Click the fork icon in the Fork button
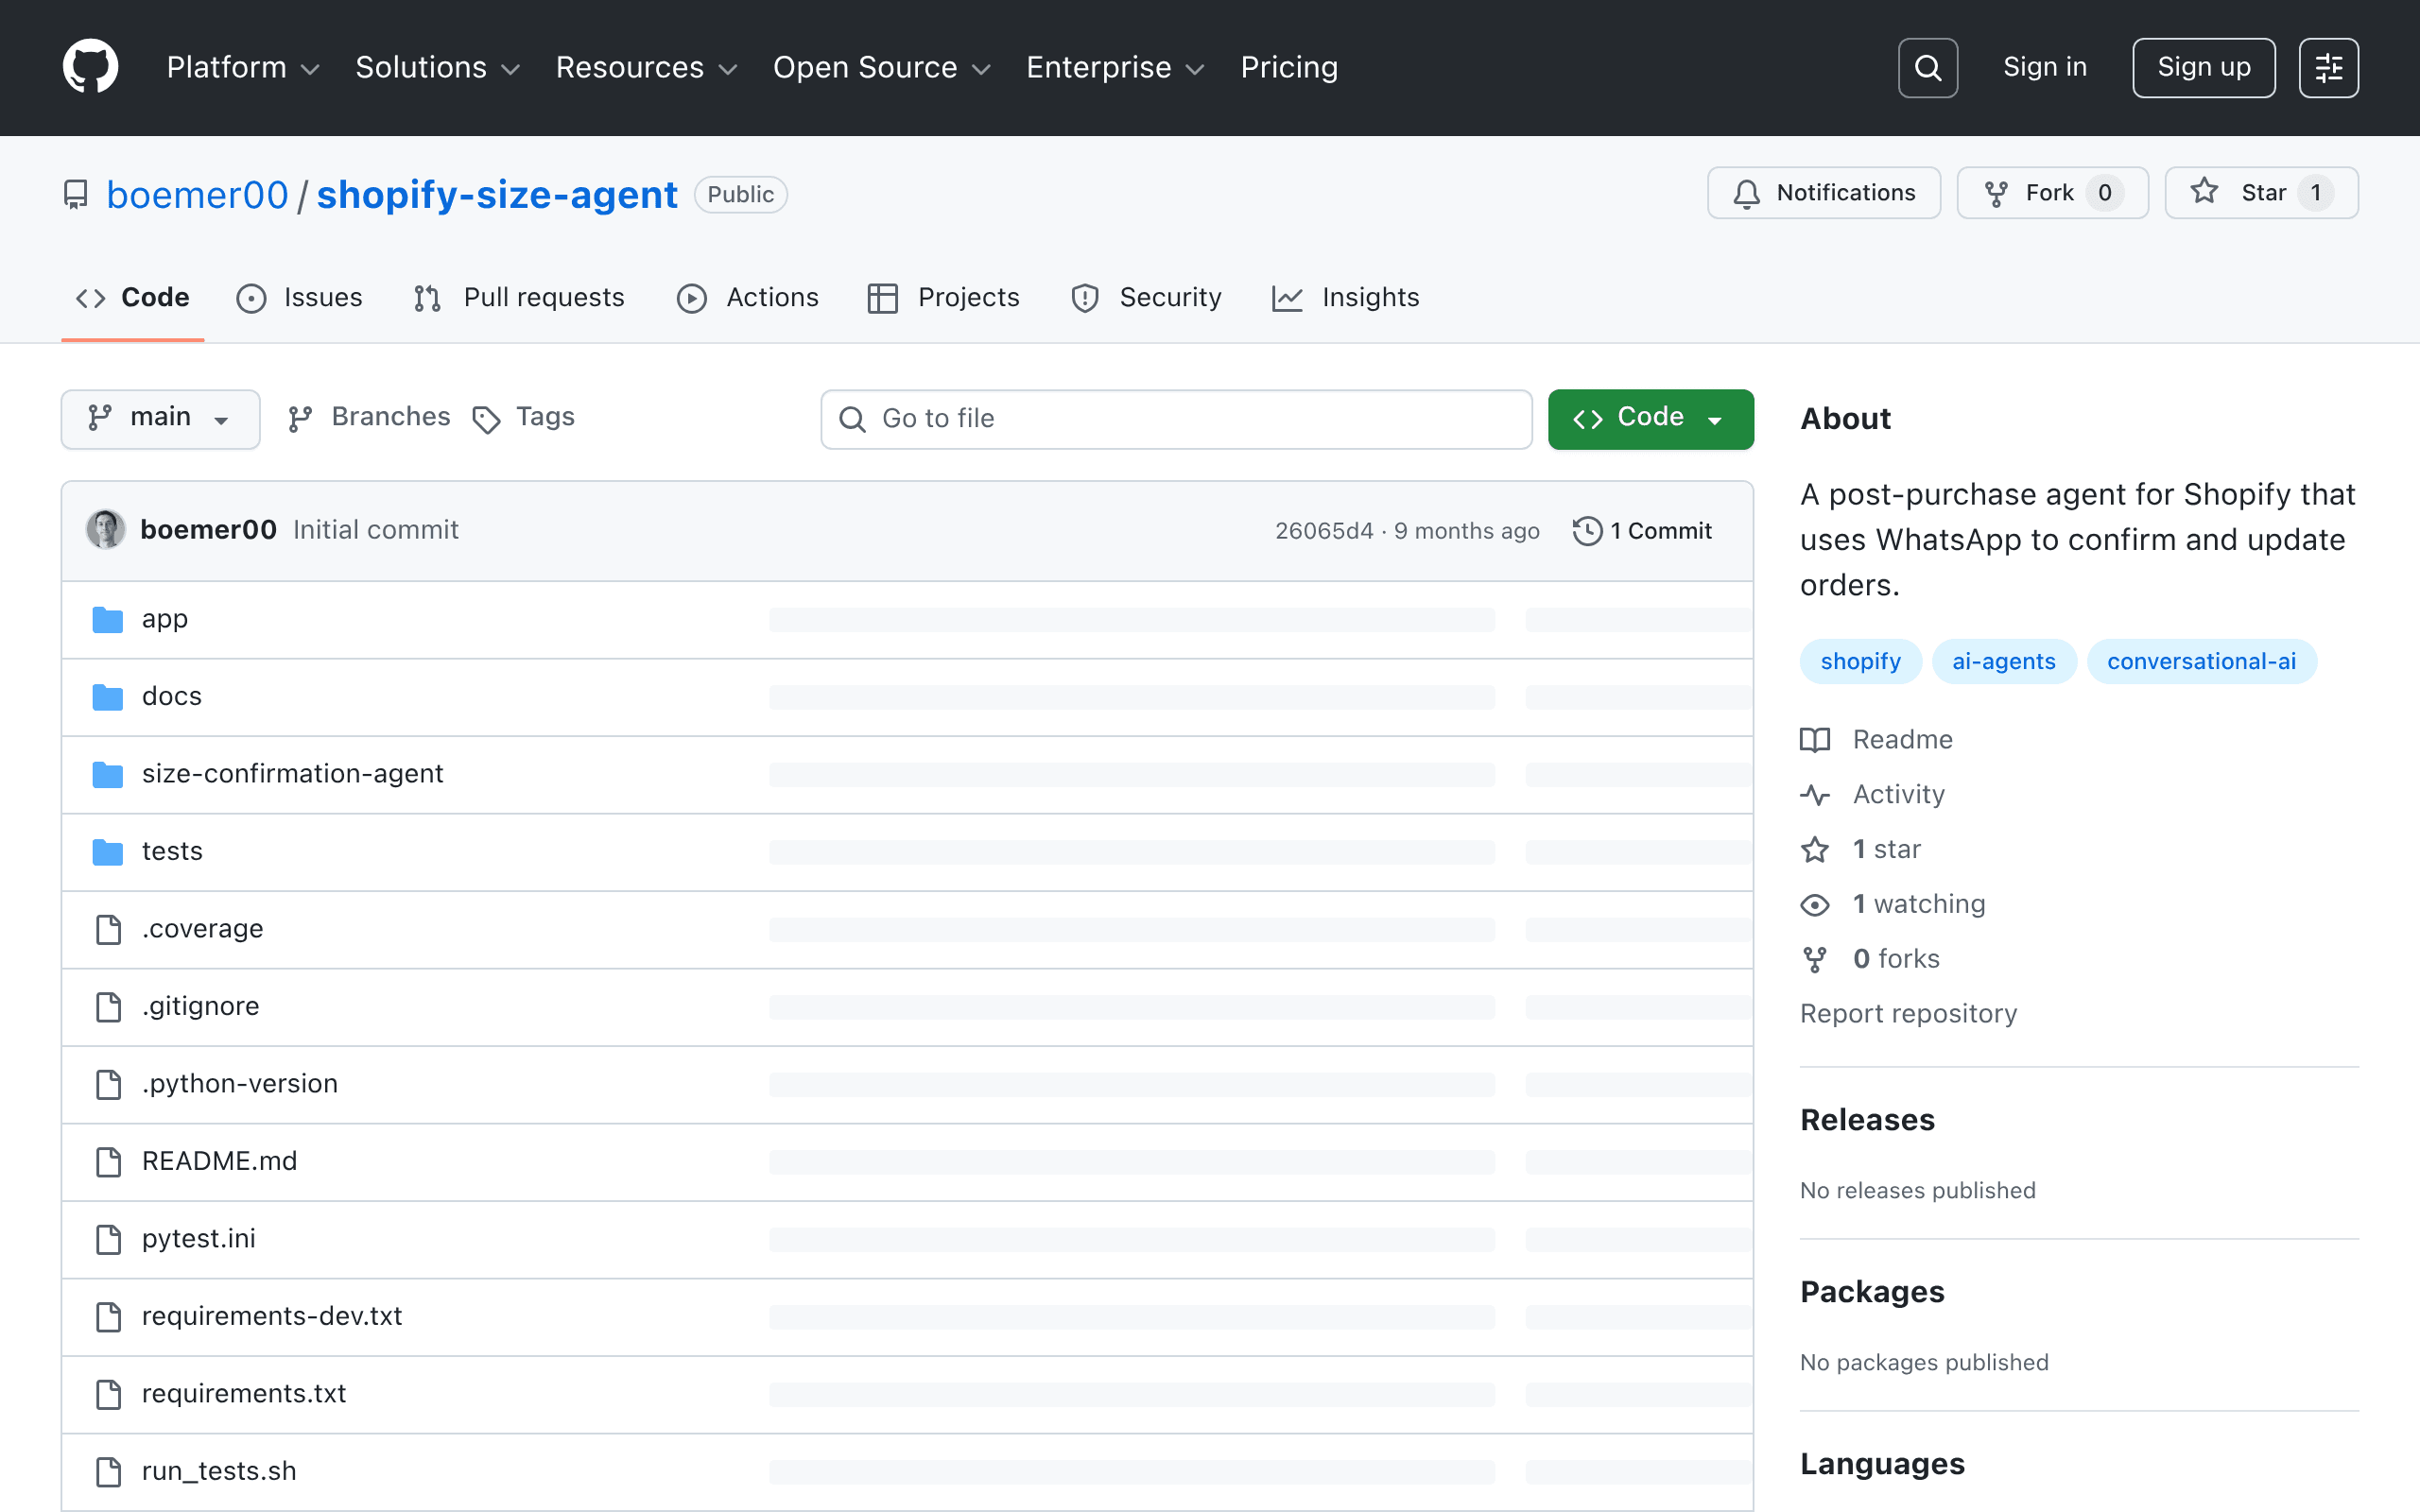The width and height of the screenshot is (2420, 1512). click(x=1996, y=193)
